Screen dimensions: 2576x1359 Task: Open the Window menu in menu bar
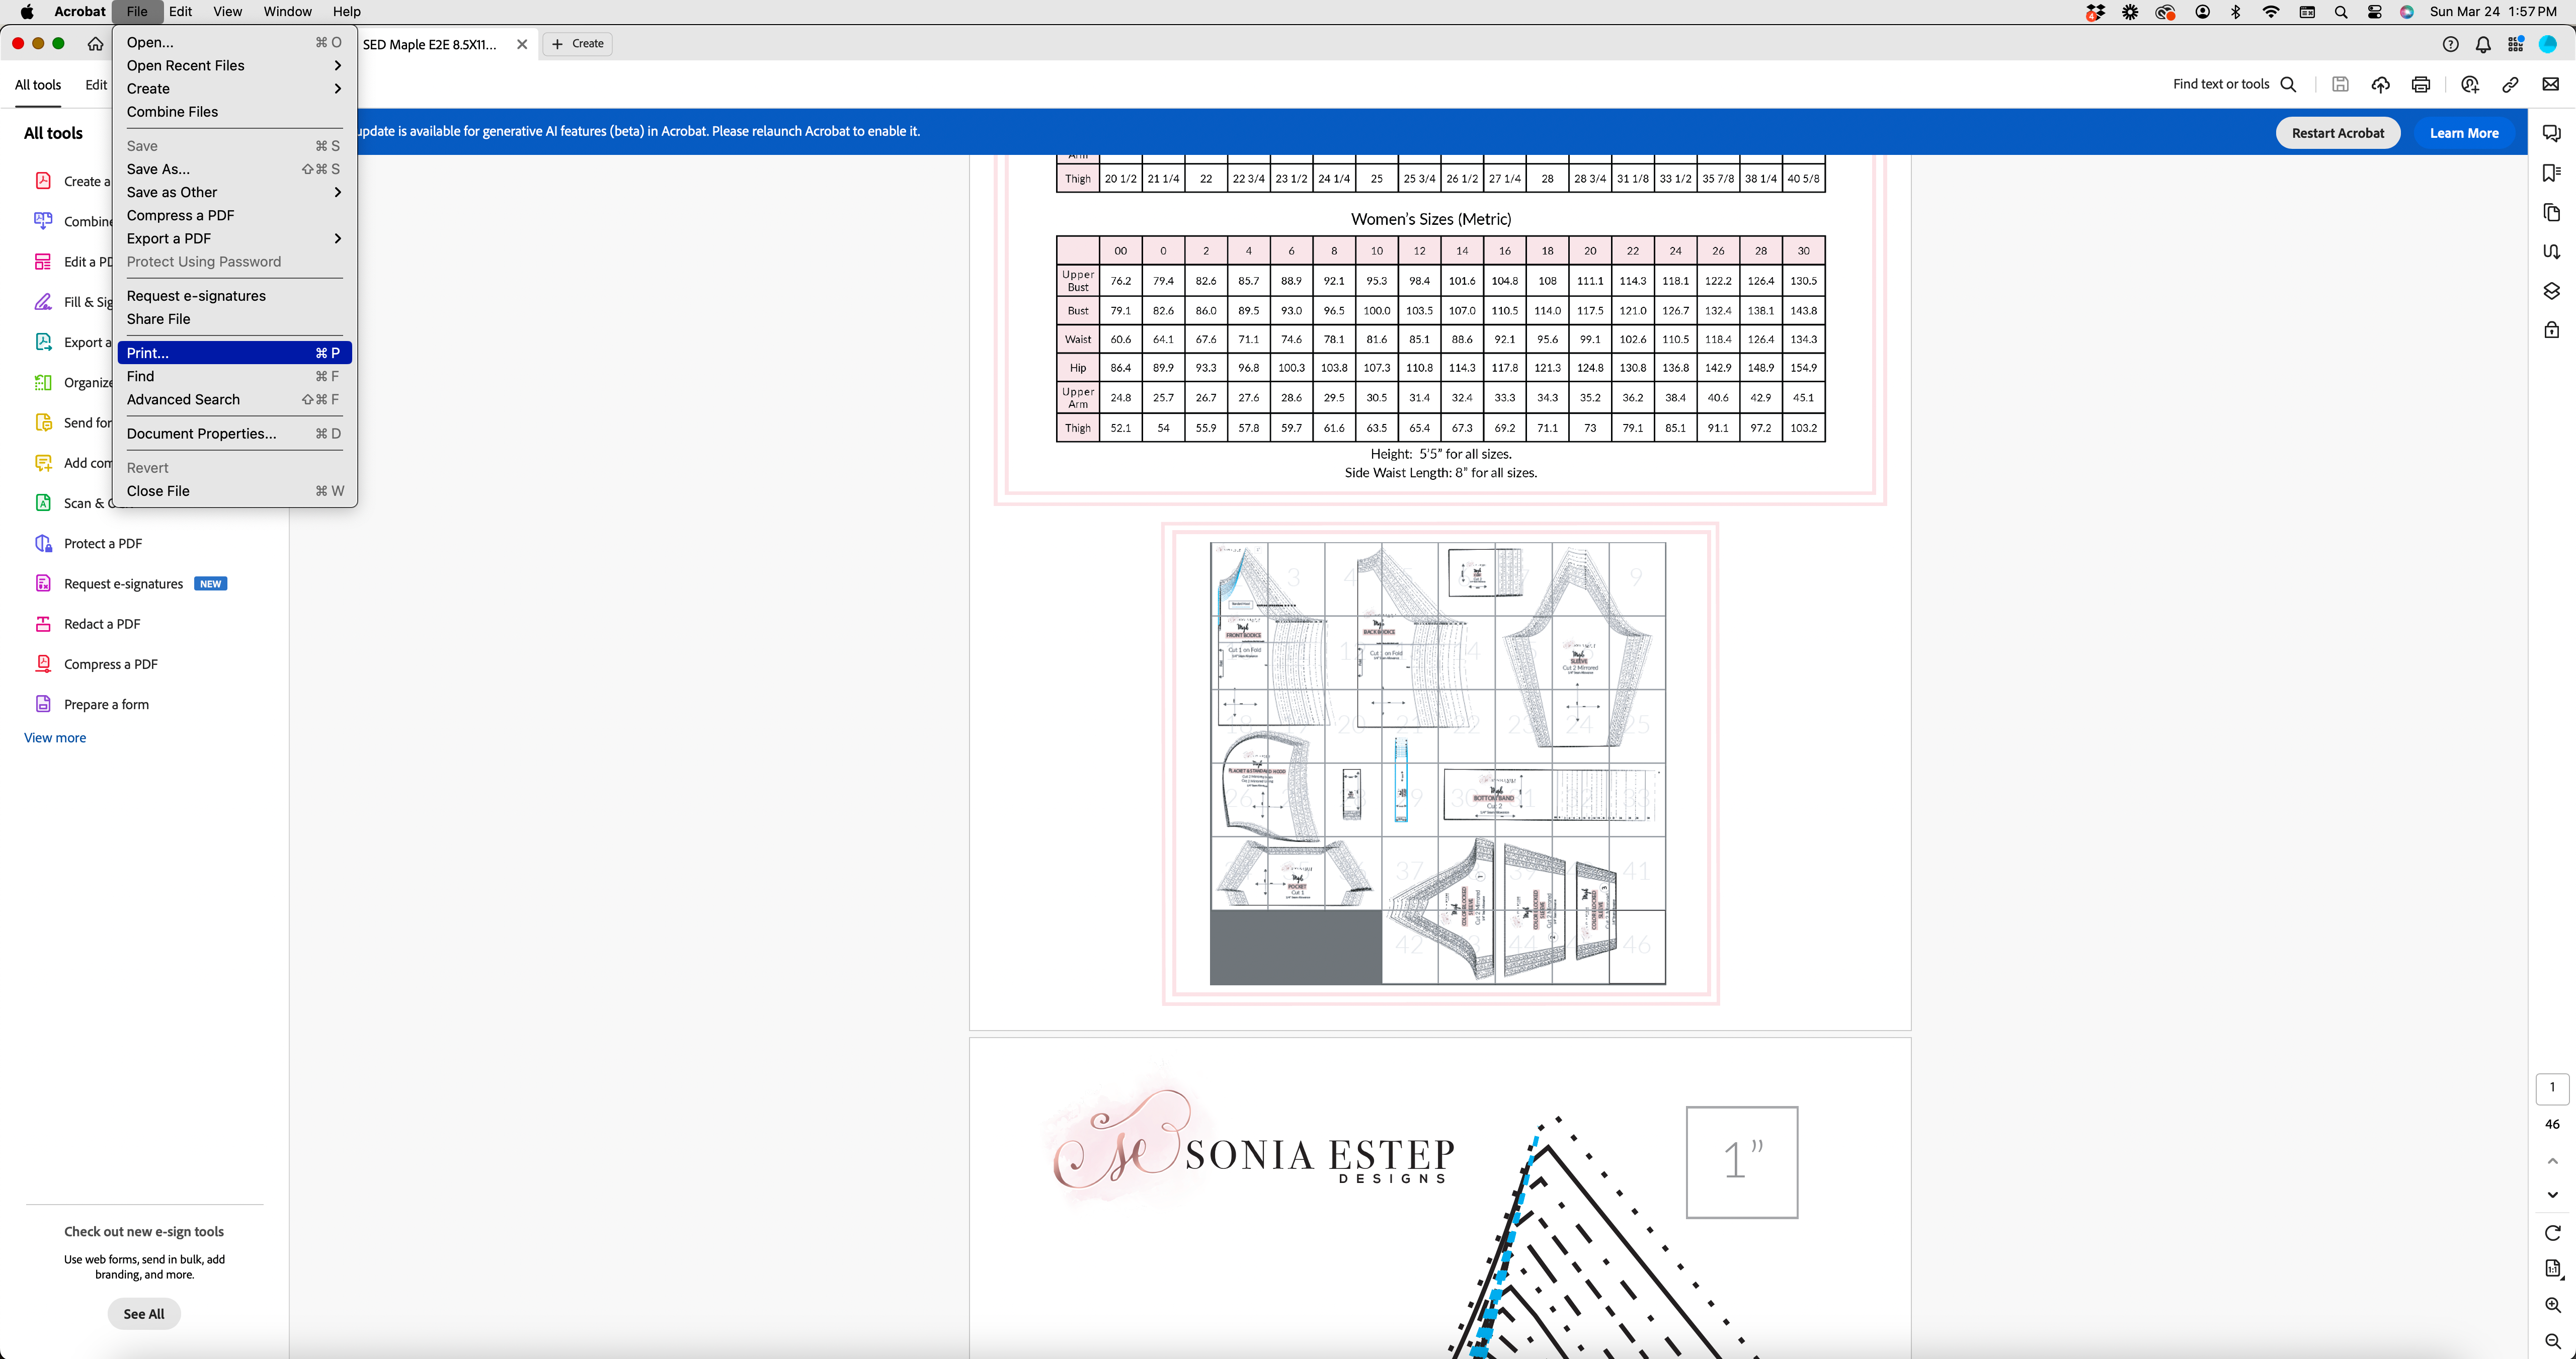pos(287,11)
